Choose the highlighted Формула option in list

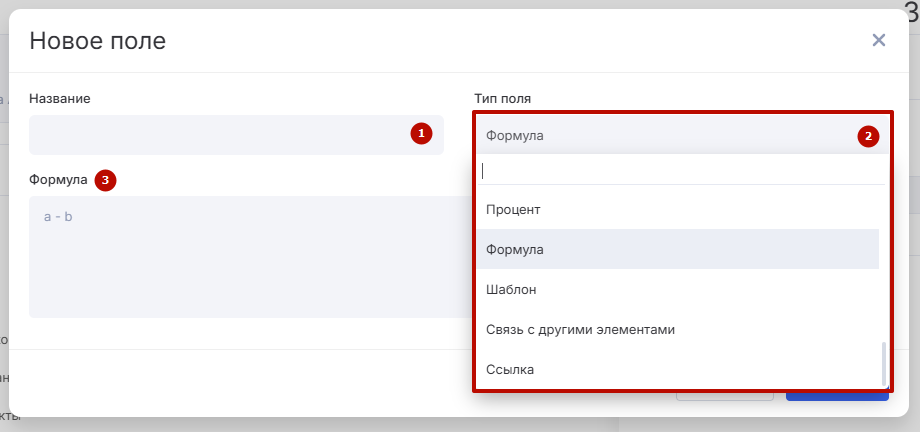pos(678,249)
